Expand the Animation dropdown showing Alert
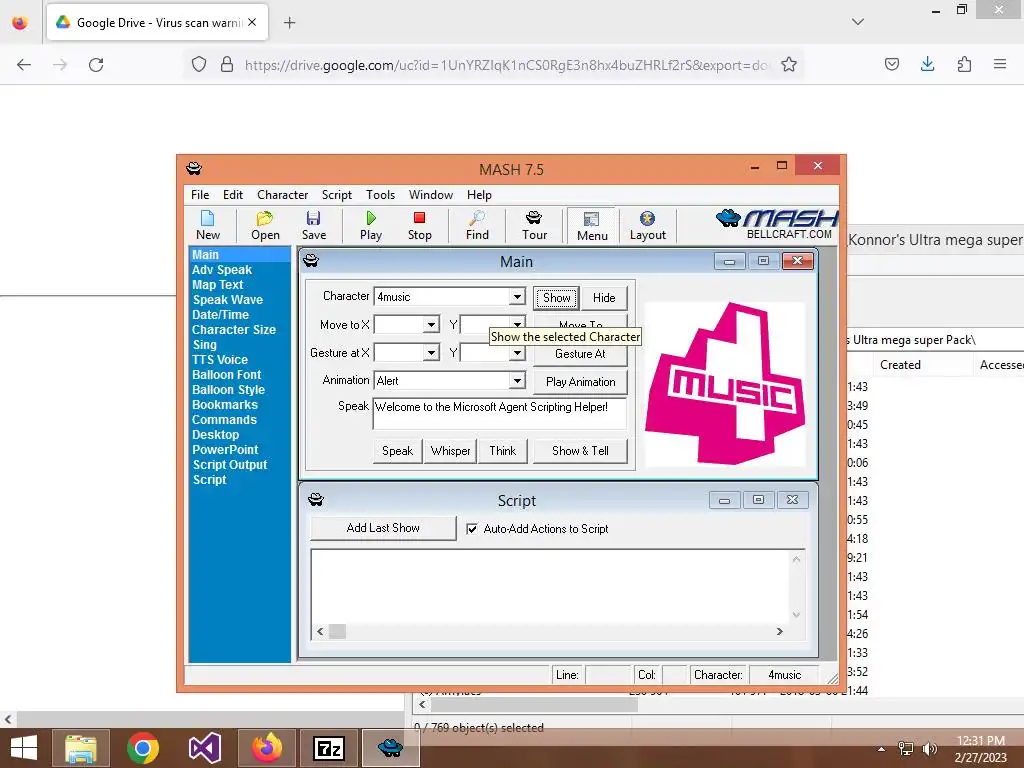This screenshot has width=1024, height=768. 517,381
